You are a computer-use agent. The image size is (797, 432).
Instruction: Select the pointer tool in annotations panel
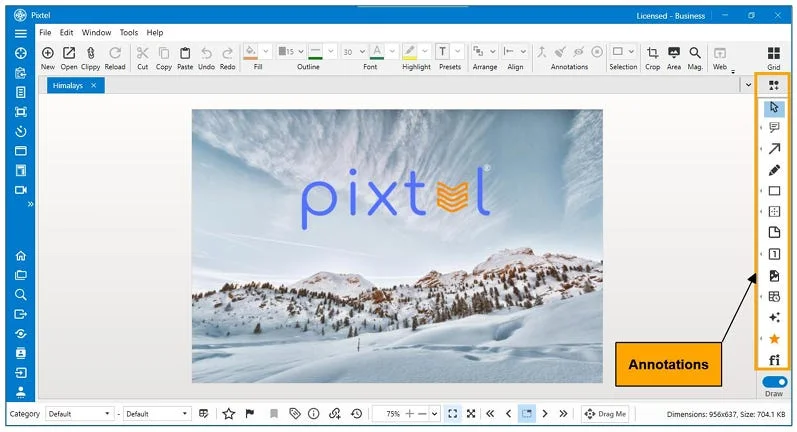[x=774, y=107]
